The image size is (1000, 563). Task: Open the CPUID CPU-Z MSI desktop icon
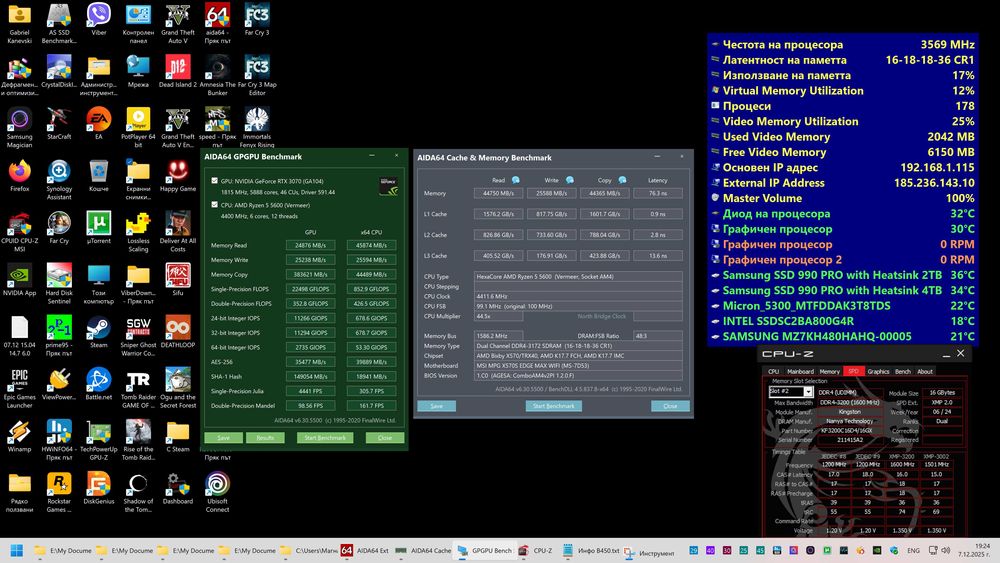(19, 233)
